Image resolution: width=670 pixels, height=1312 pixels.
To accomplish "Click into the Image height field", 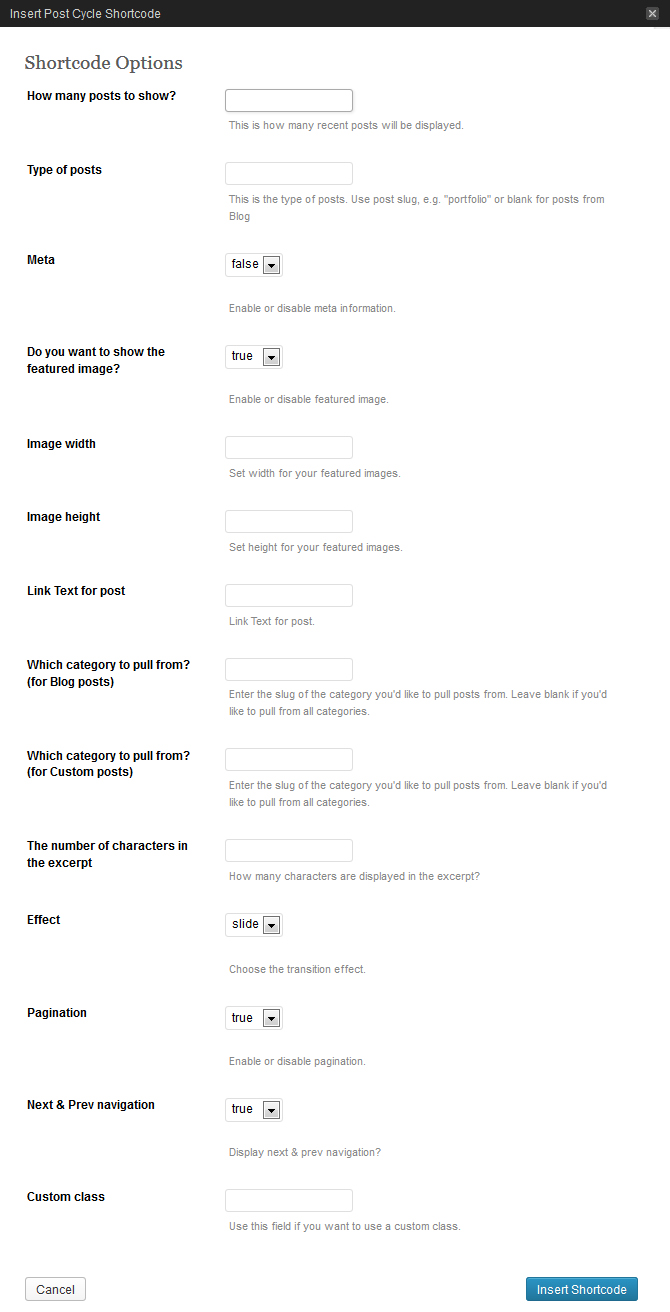I will [x=289, y=521].
